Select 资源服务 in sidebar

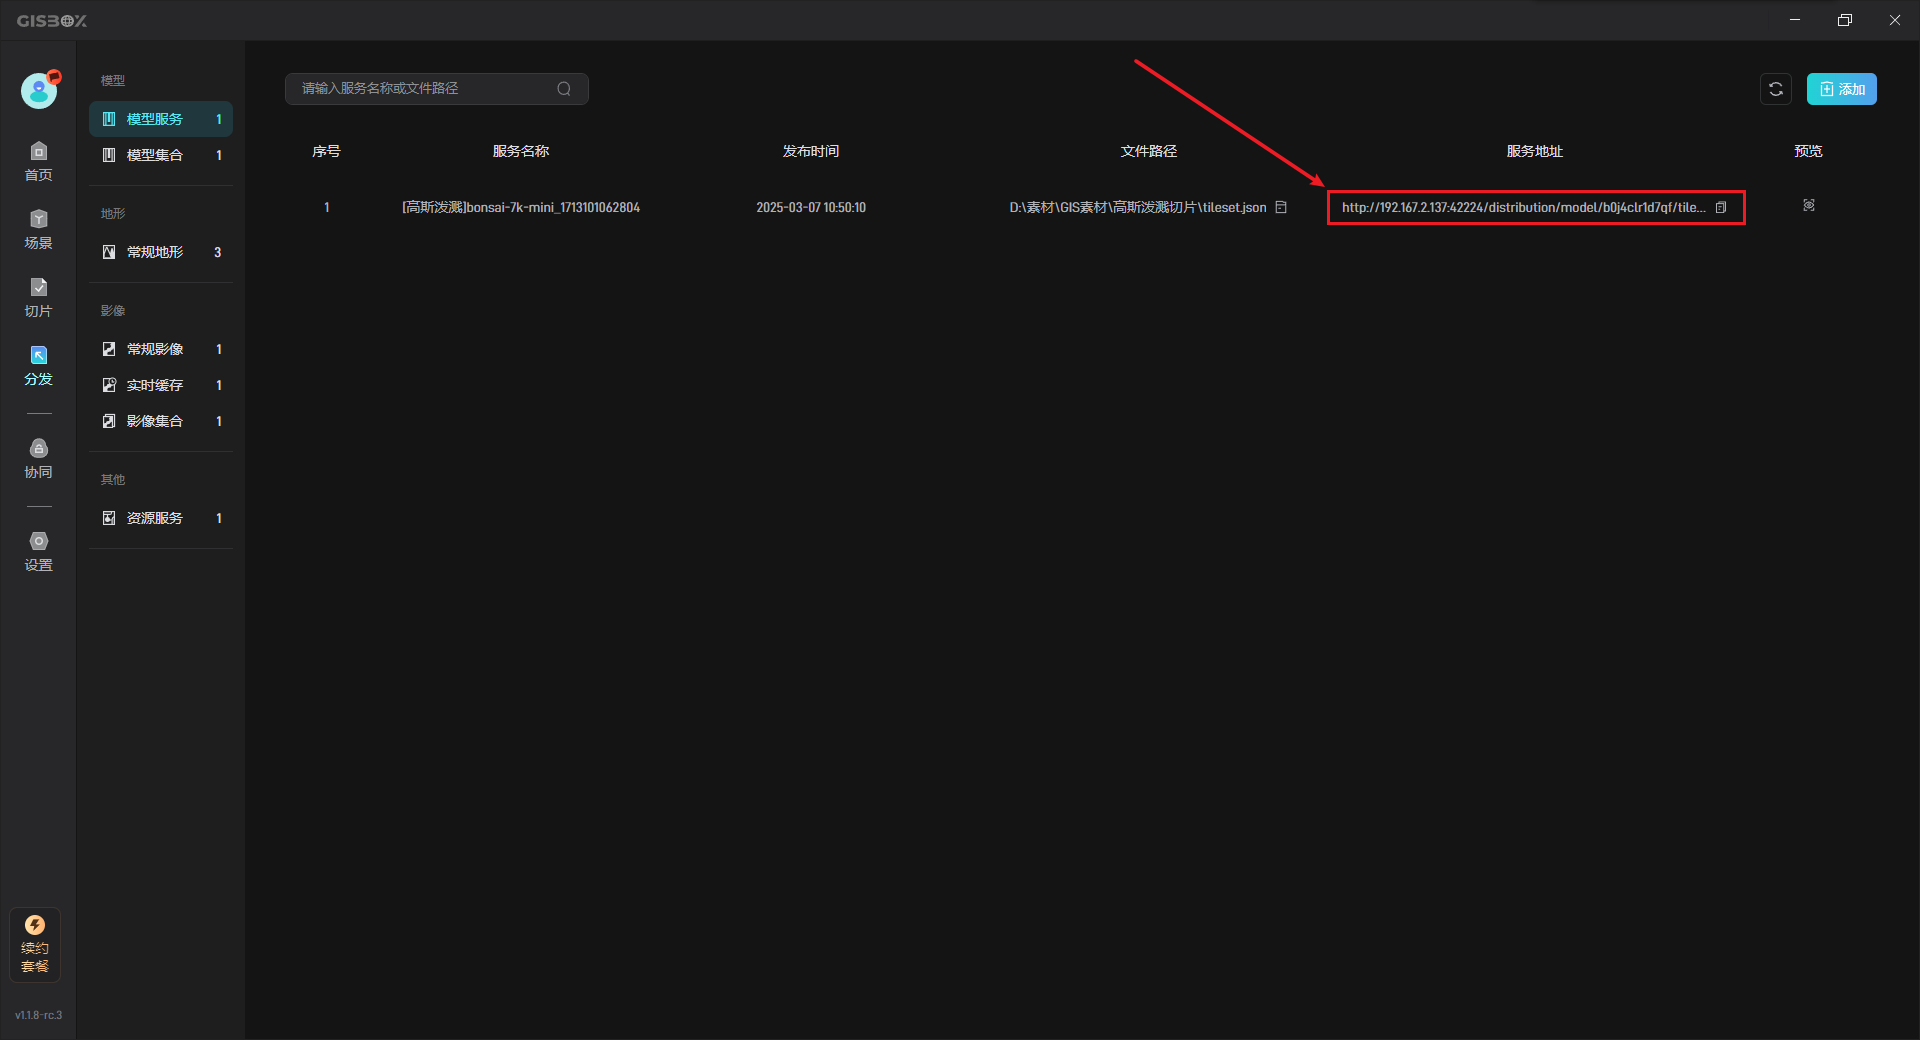161,518
